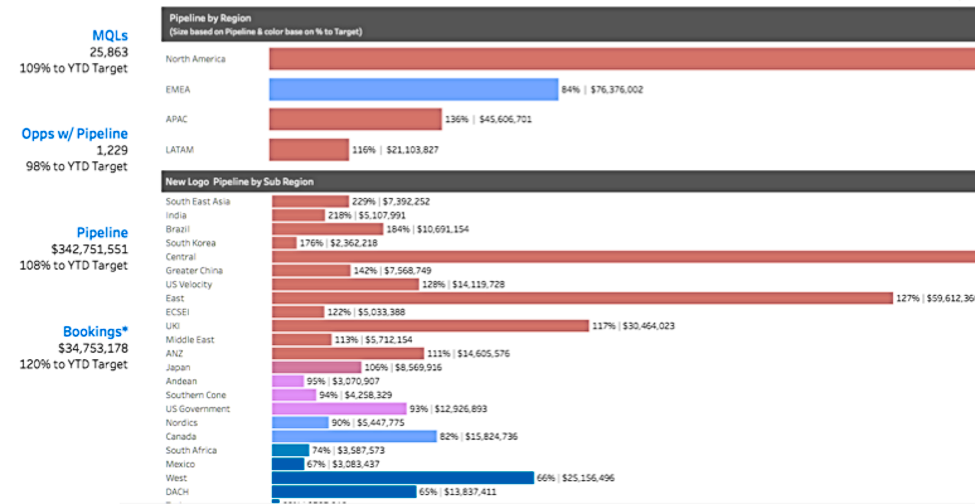
Task: Click the Opps w/ Pipeline KPI heading
Action: tap(75, 134)
